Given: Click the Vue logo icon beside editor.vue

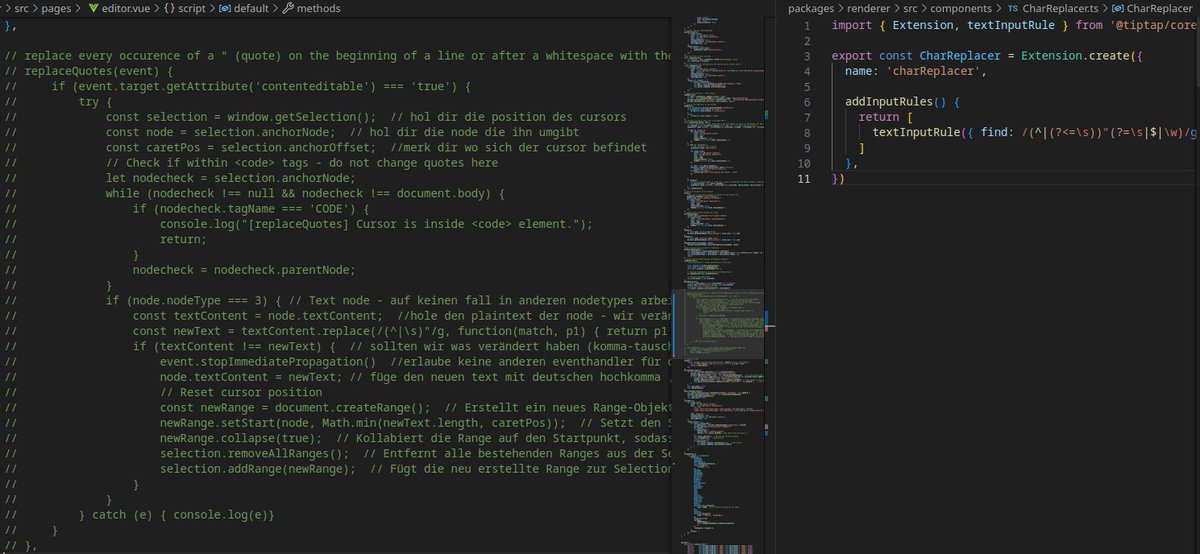Looking at the screenshot, I should [x=94, y=8].
